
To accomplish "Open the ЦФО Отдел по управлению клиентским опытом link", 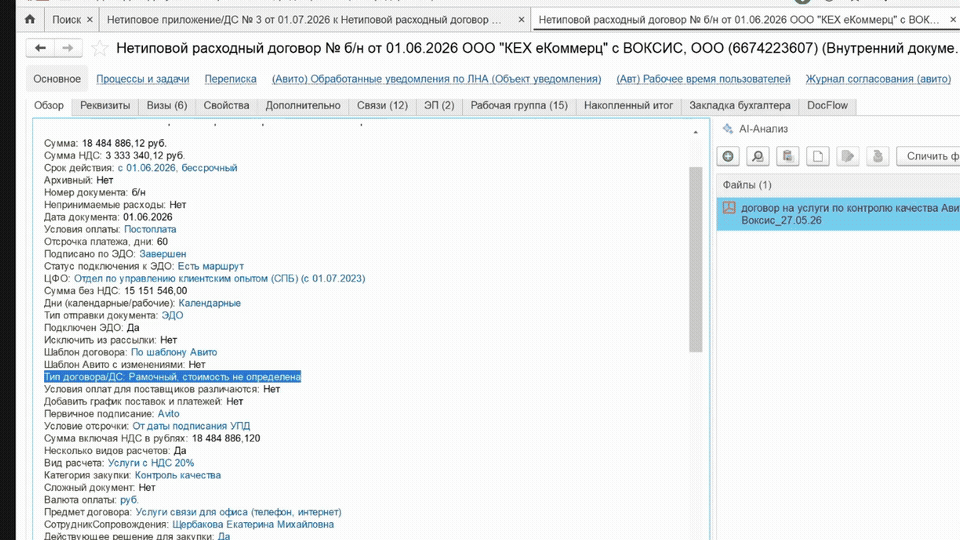I will point(220,279).
